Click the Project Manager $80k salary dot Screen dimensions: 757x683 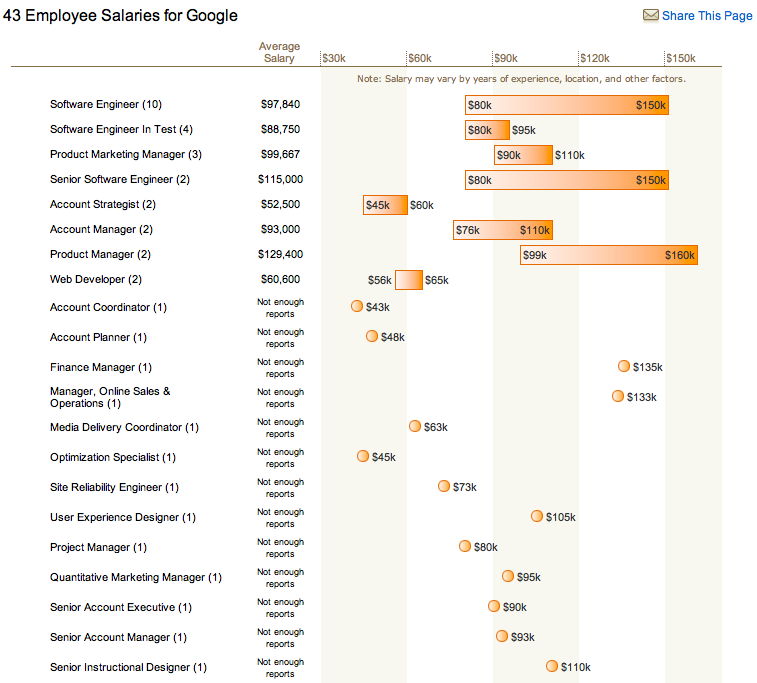[465, 546]
